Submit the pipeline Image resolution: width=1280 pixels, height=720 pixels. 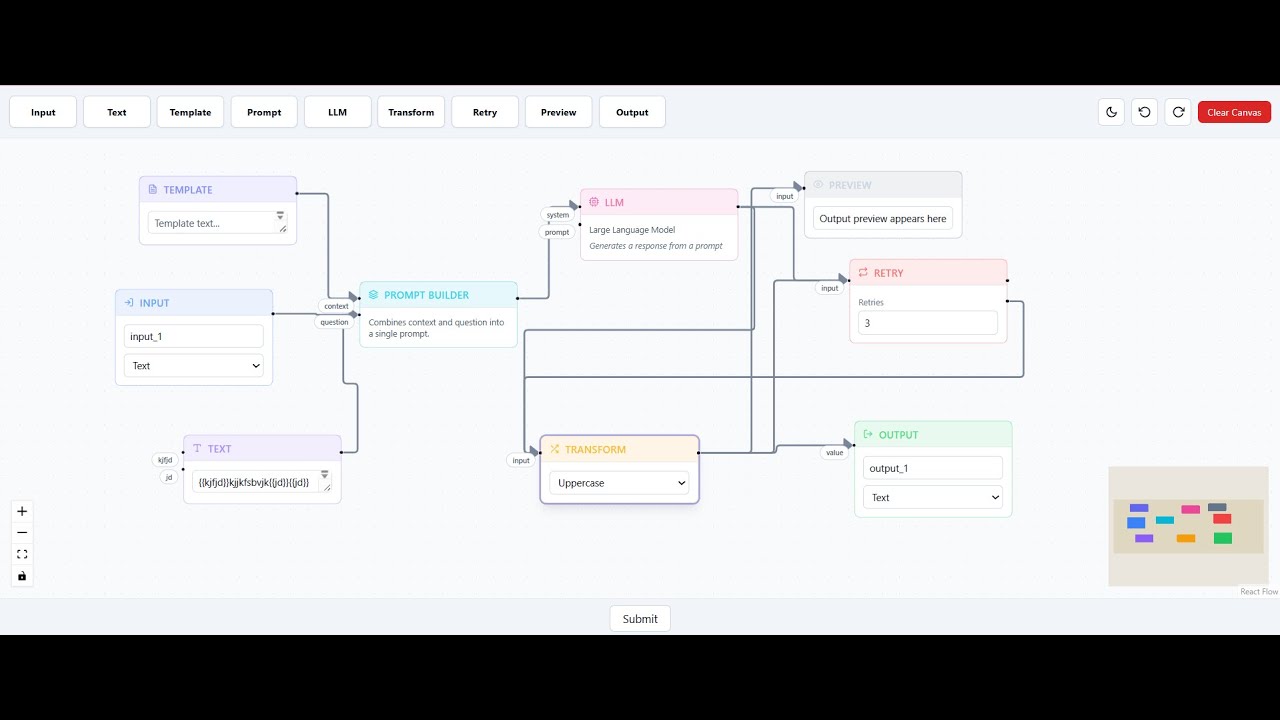(640, 619)
